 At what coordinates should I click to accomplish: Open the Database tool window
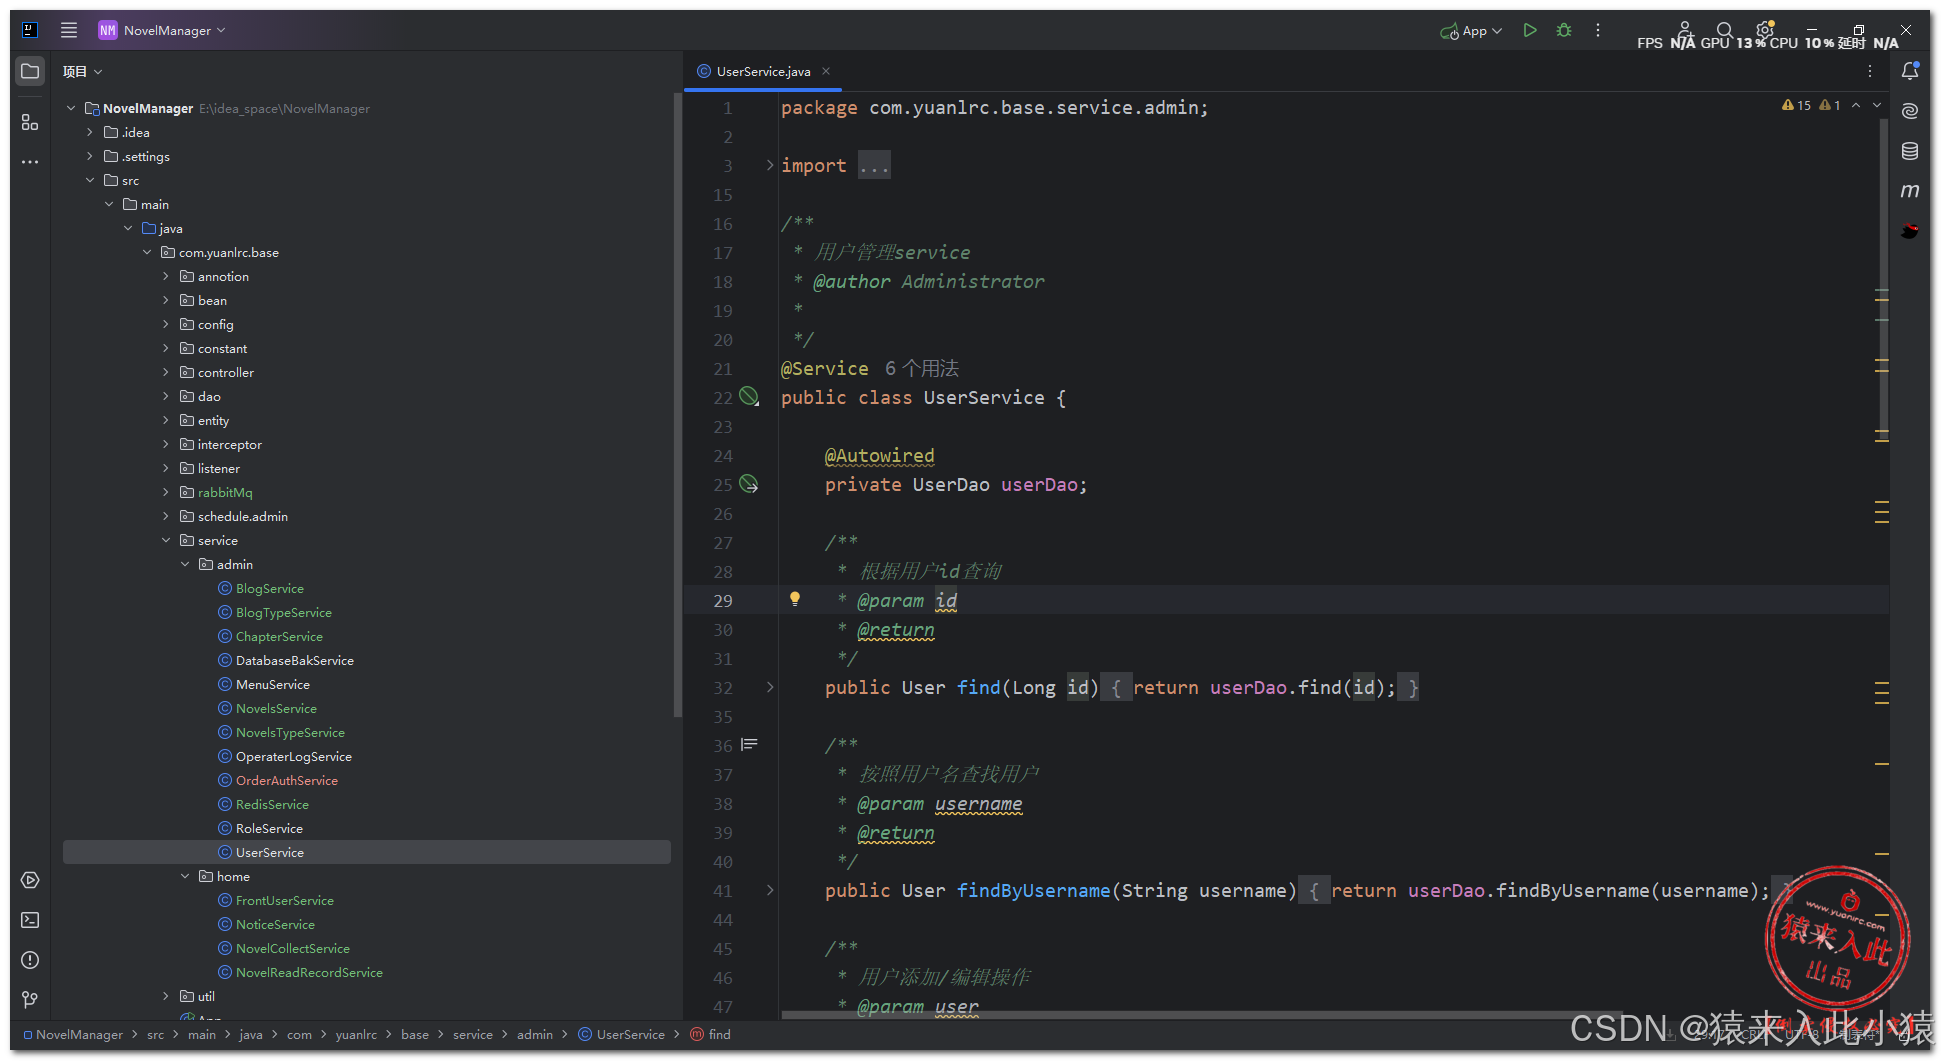tap(1910, 151)
